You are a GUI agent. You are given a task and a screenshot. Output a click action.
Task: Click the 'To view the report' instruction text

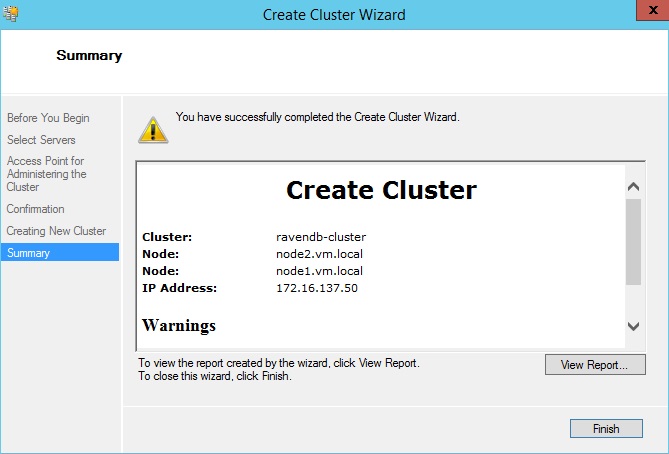tap(279, 363)
